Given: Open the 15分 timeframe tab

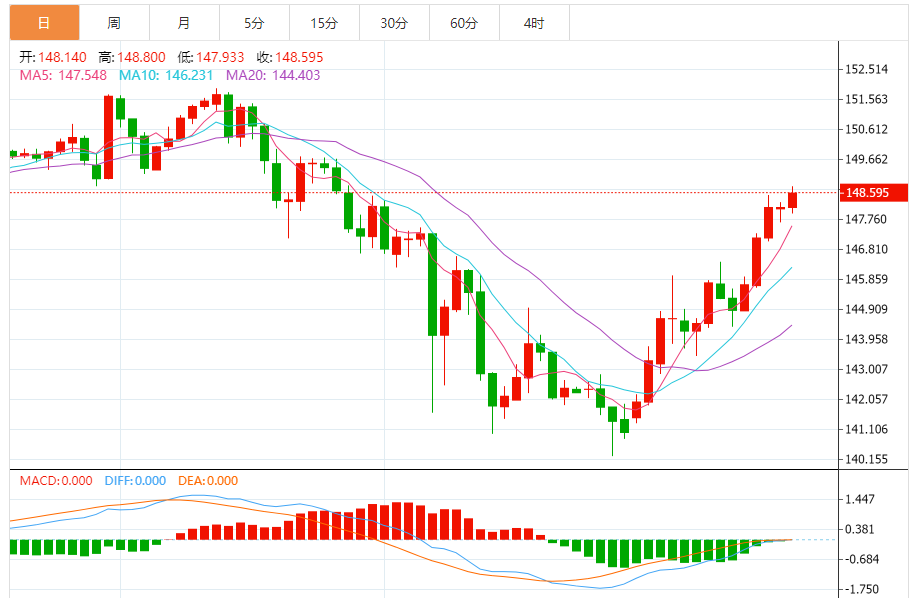Looking at the screenshot, I should [x=324, y=23].
